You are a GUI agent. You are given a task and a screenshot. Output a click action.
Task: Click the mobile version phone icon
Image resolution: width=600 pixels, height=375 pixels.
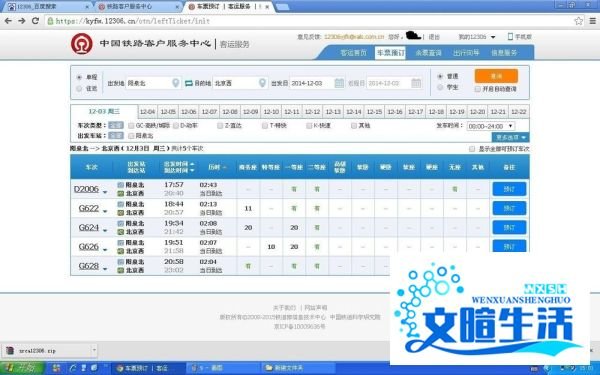(510, 36)
